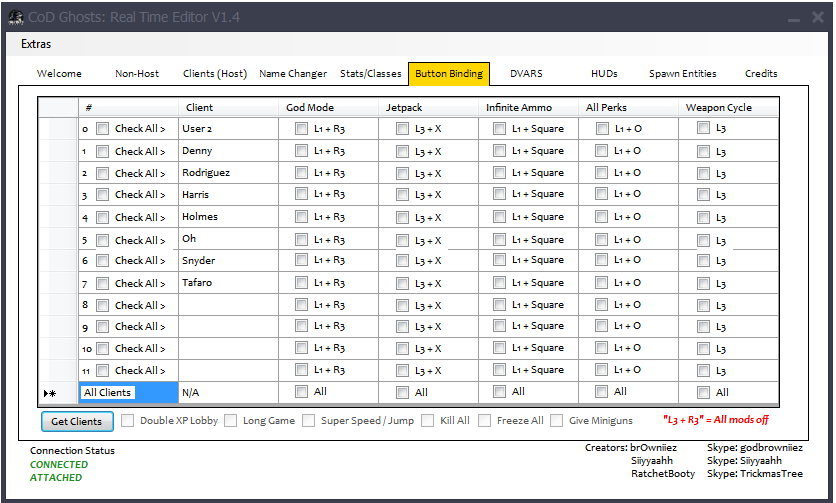Check Weapon Cycle All checkbox
Viewport: 836px width, 503px height.
[x=704, y=393]
